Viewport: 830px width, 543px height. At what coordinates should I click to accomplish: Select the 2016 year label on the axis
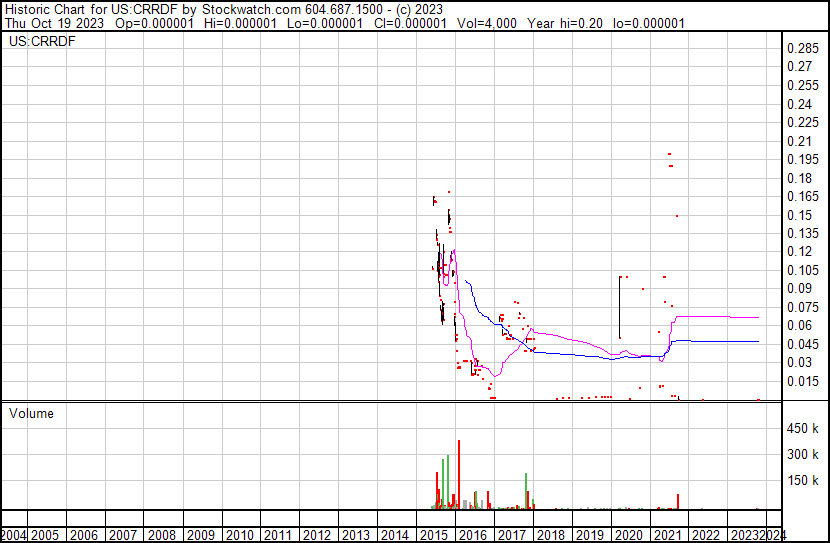(x=473, y=535)
